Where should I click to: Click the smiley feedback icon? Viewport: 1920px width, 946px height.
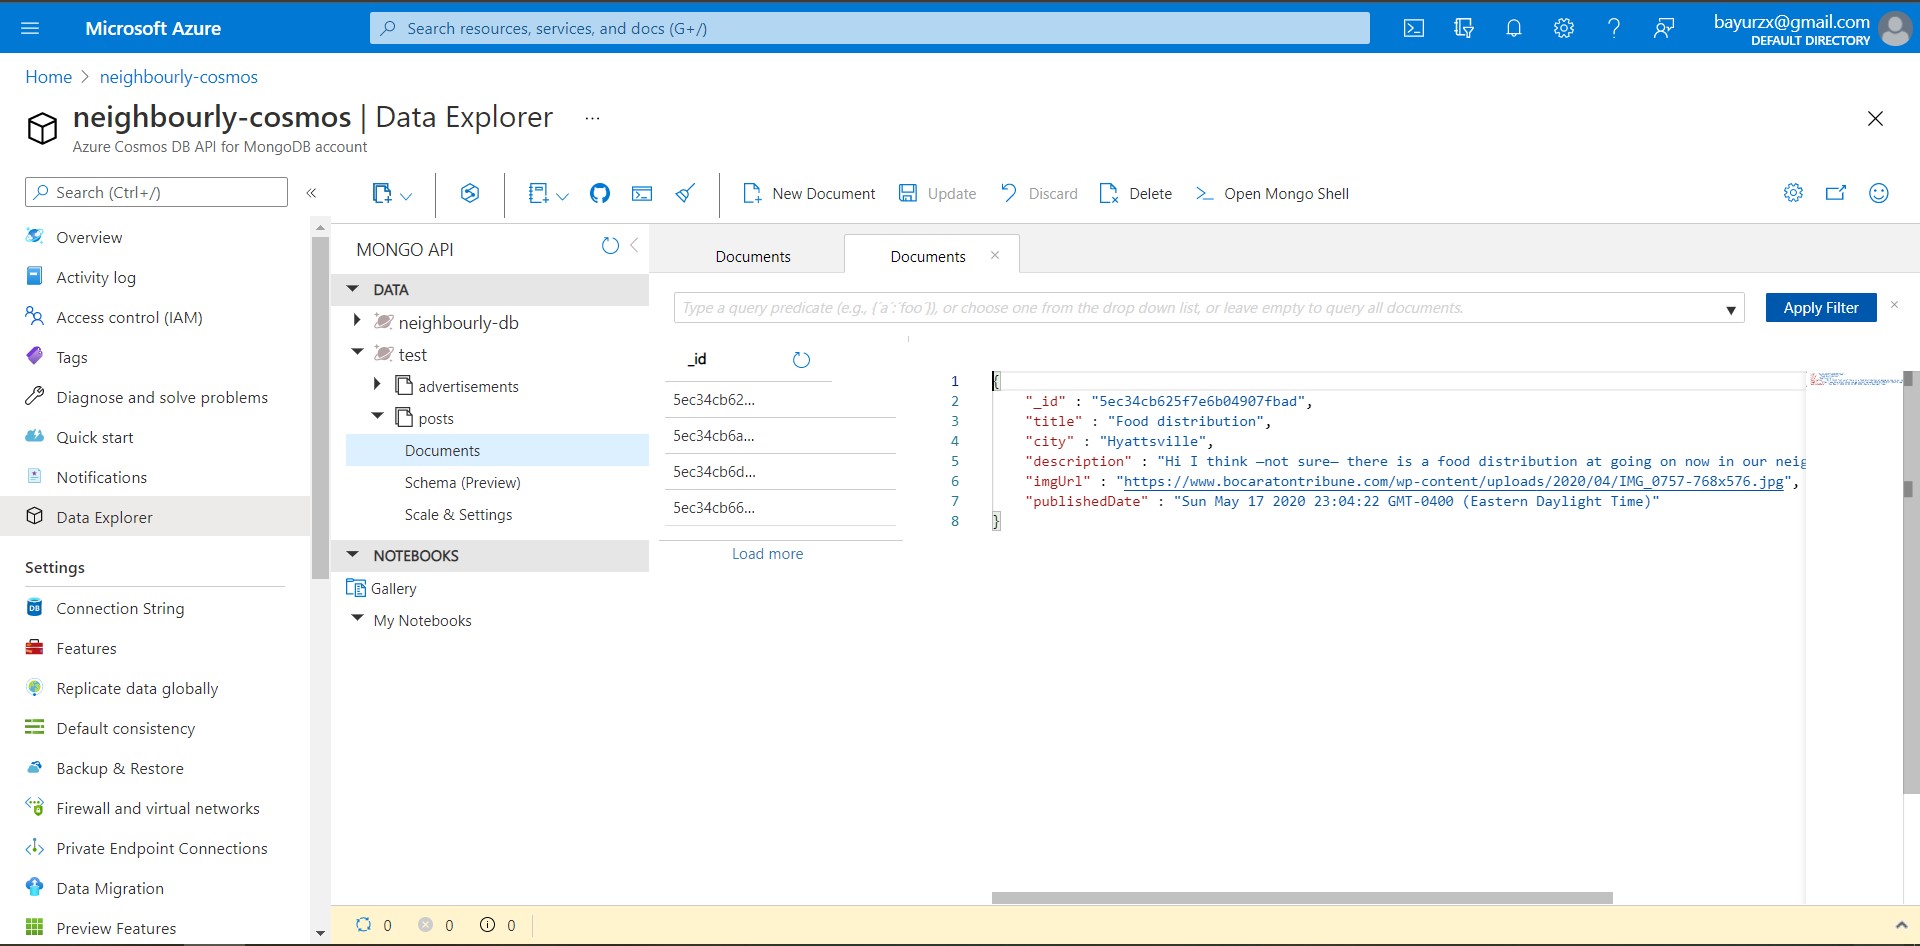pos(1879,193)
